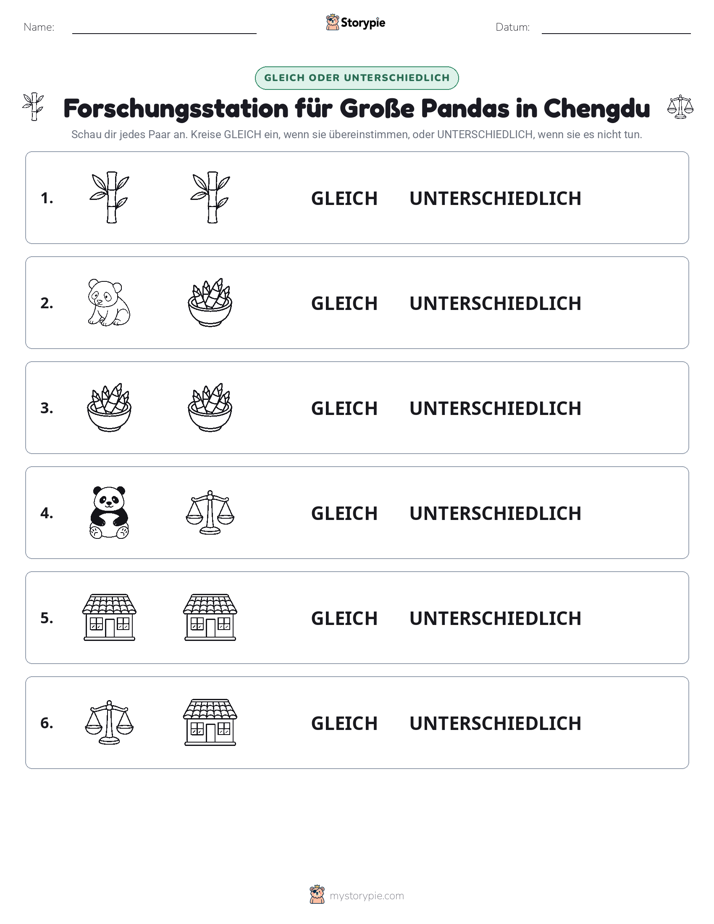
Task: Choose GLEICH for row 3
Action: pyautogui.click(x=344, y=408)
